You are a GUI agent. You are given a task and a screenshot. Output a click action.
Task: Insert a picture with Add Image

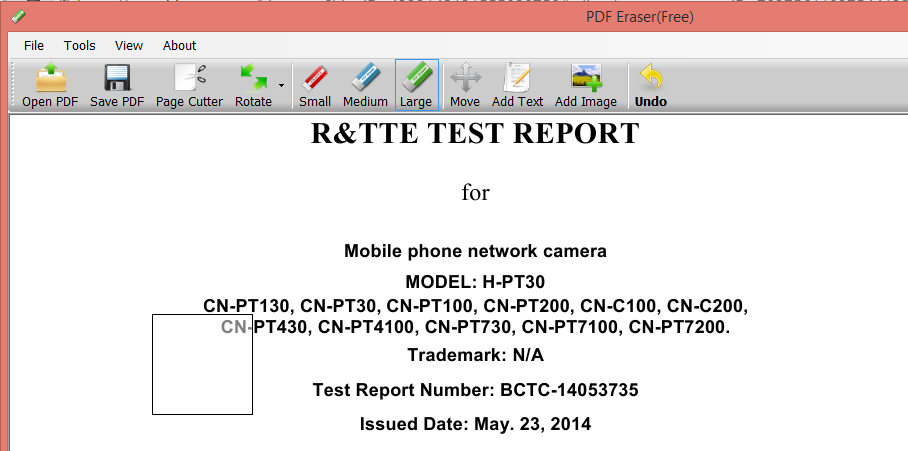click(586, 85)
